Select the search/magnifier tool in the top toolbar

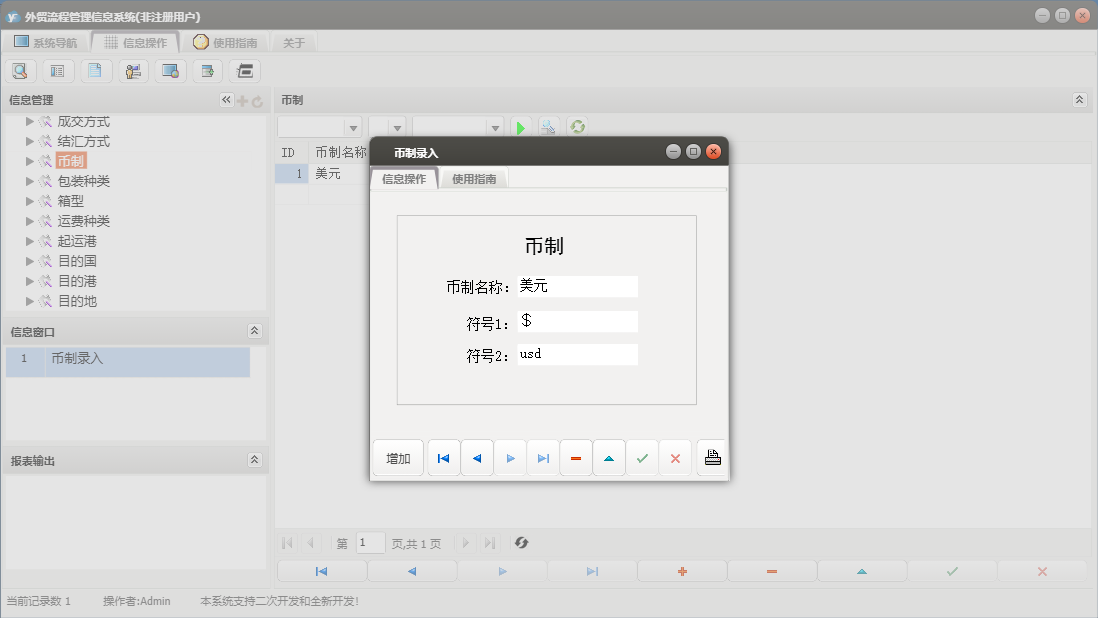pos(20,70)
